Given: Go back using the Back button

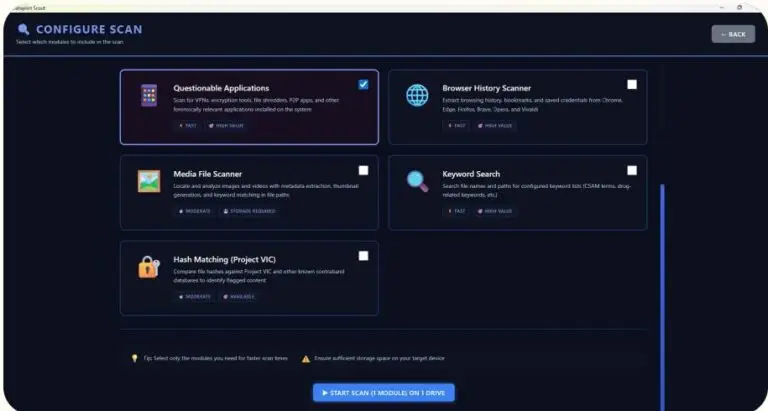Looking at the screenshot, I should [x=732, y=34].
